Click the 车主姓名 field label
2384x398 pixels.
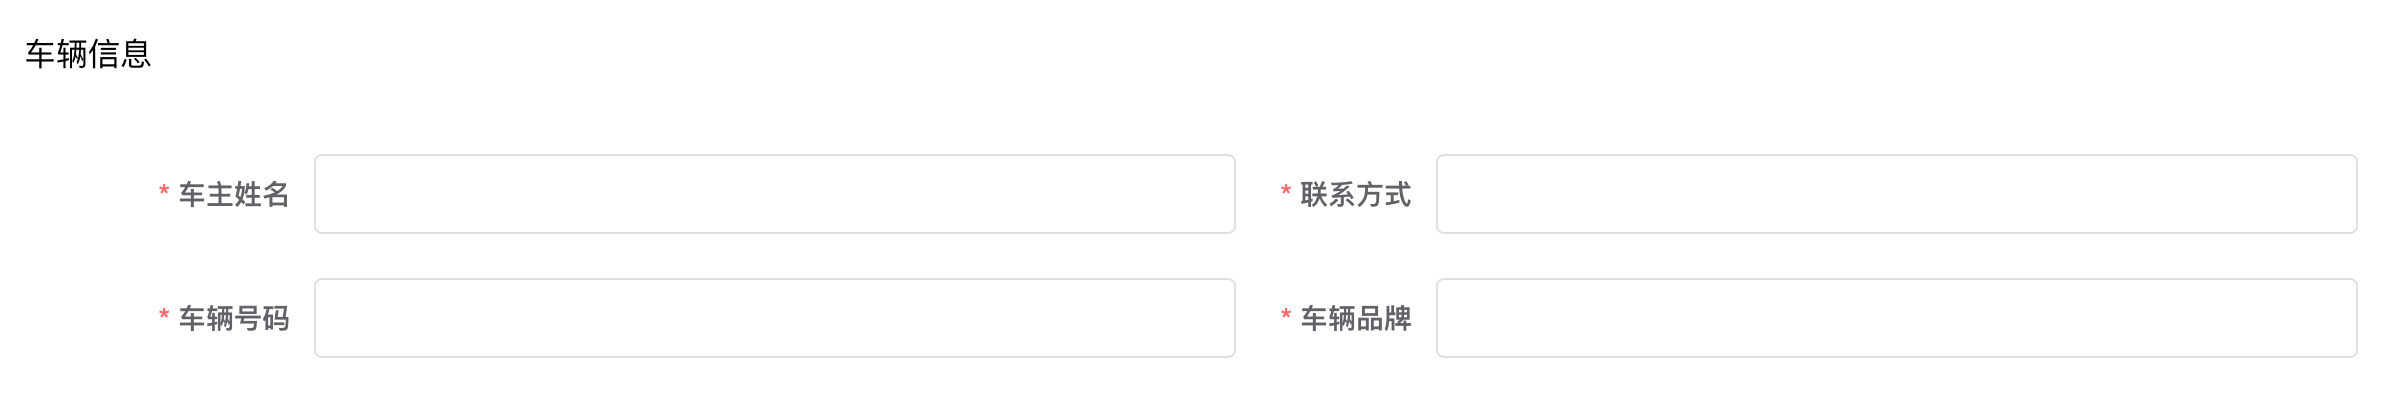pos(234,194)
